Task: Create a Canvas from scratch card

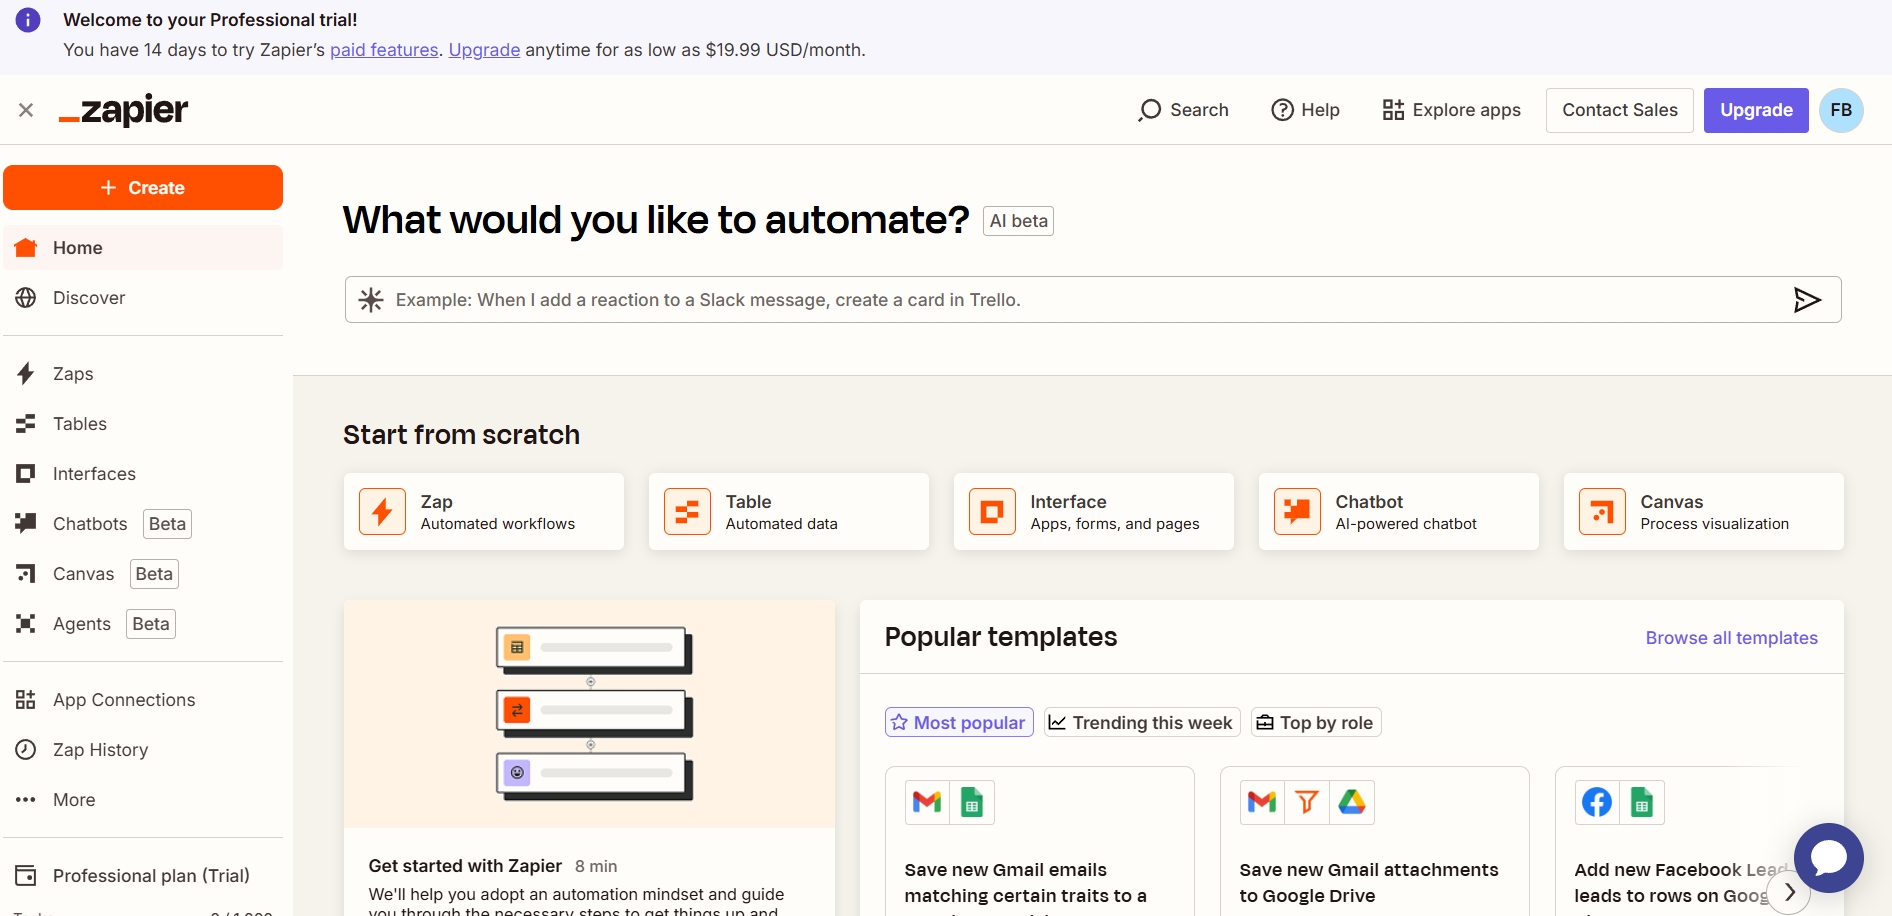Action: pos(1704,512)
